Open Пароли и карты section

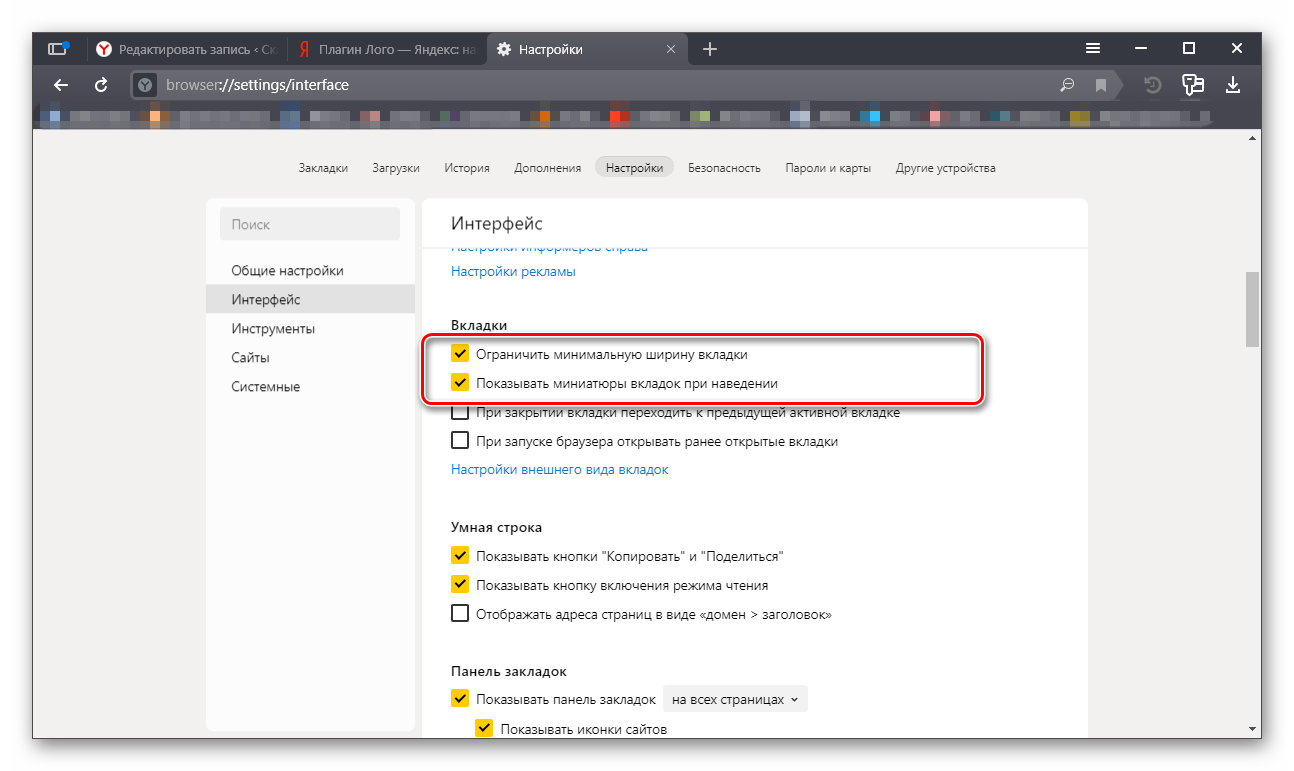[x=828, y=168]
